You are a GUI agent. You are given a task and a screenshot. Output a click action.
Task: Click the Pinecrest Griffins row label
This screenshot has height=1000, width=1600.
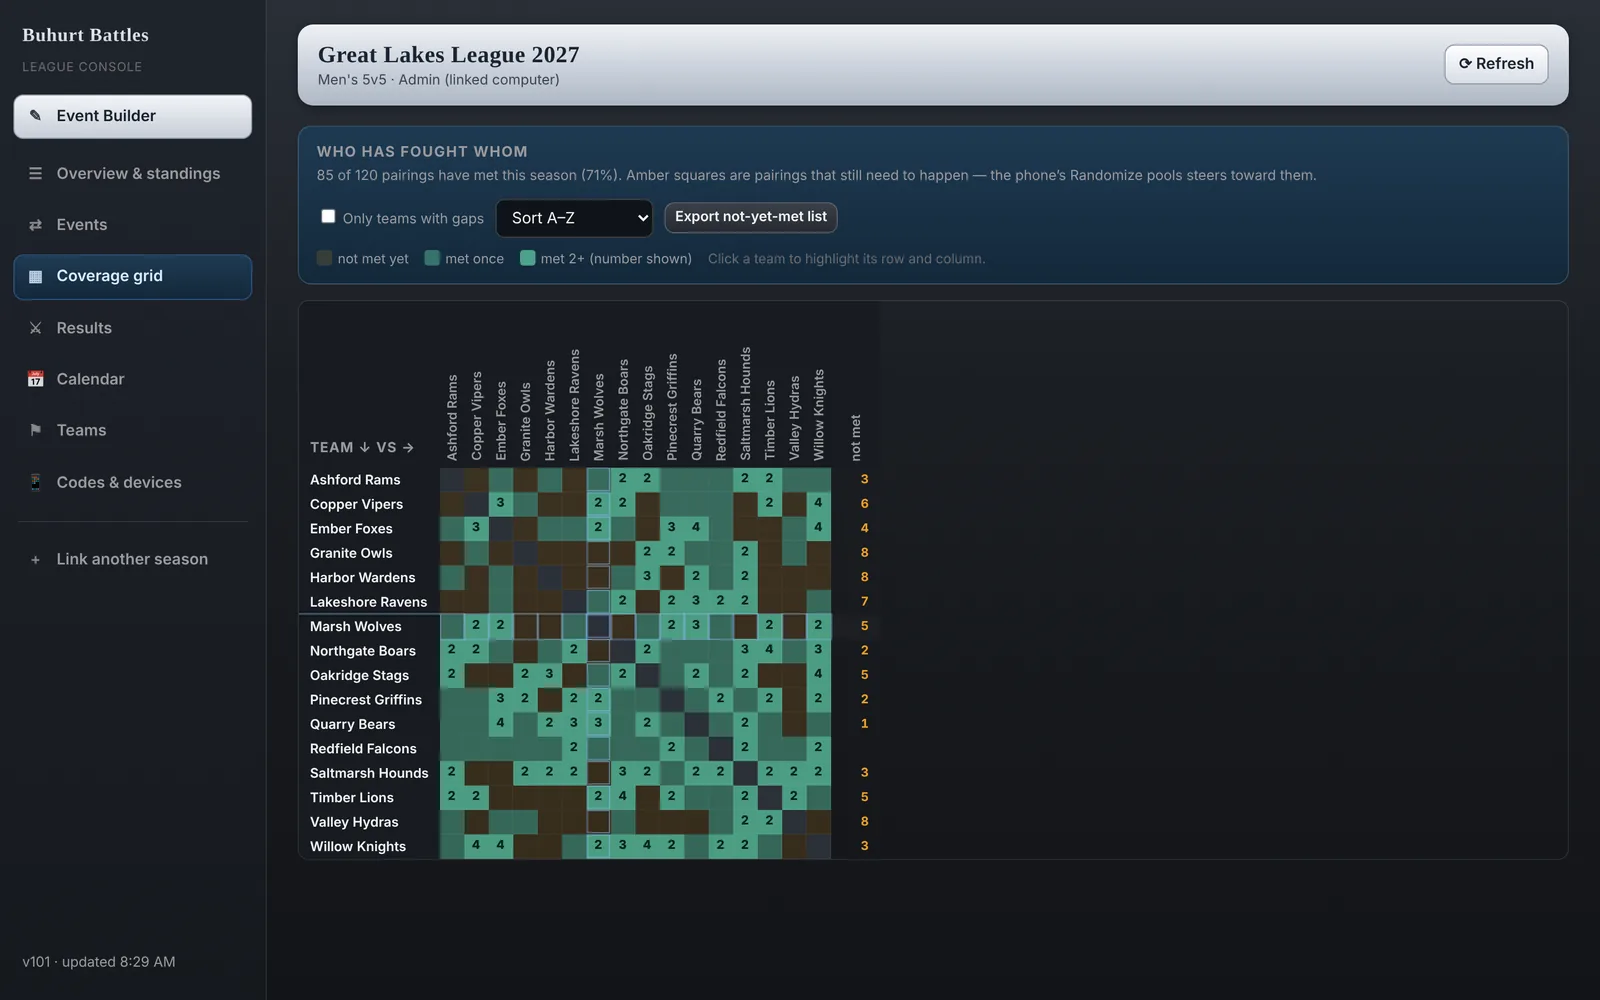[x=365, y=700]
